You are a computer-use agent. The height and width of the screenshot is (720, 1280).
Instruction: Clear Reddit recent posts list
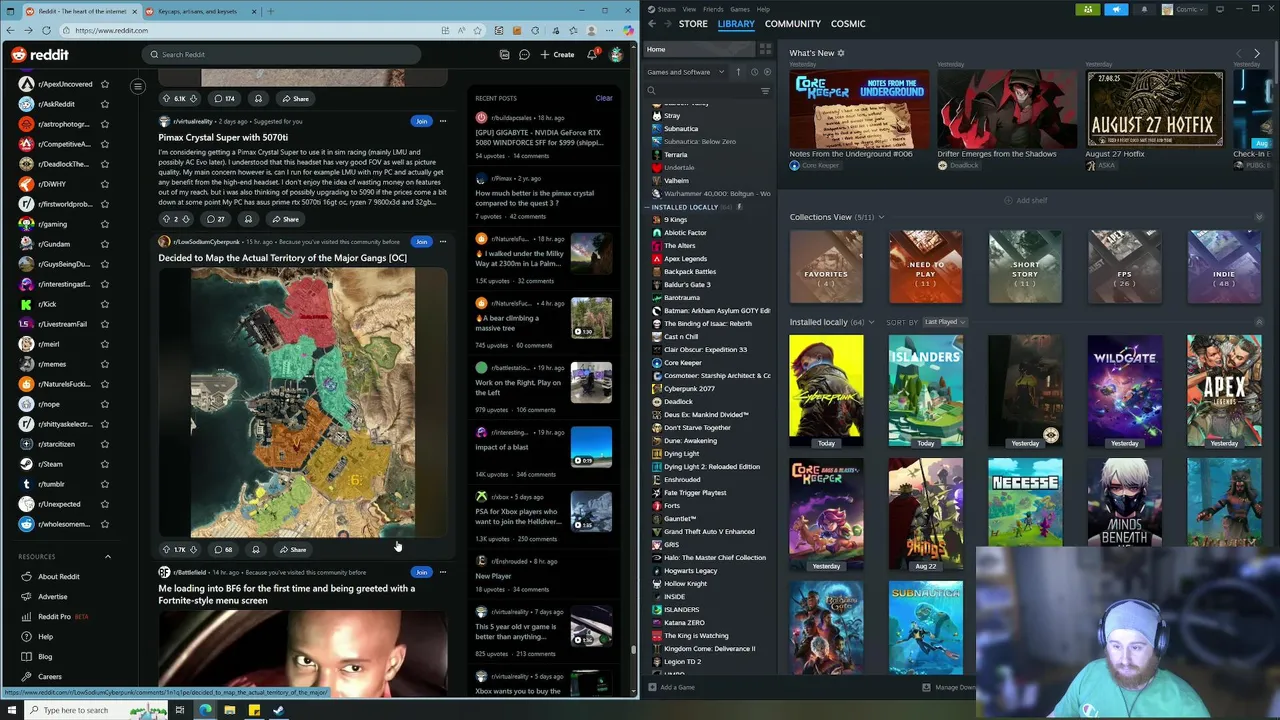click(604, 98)
